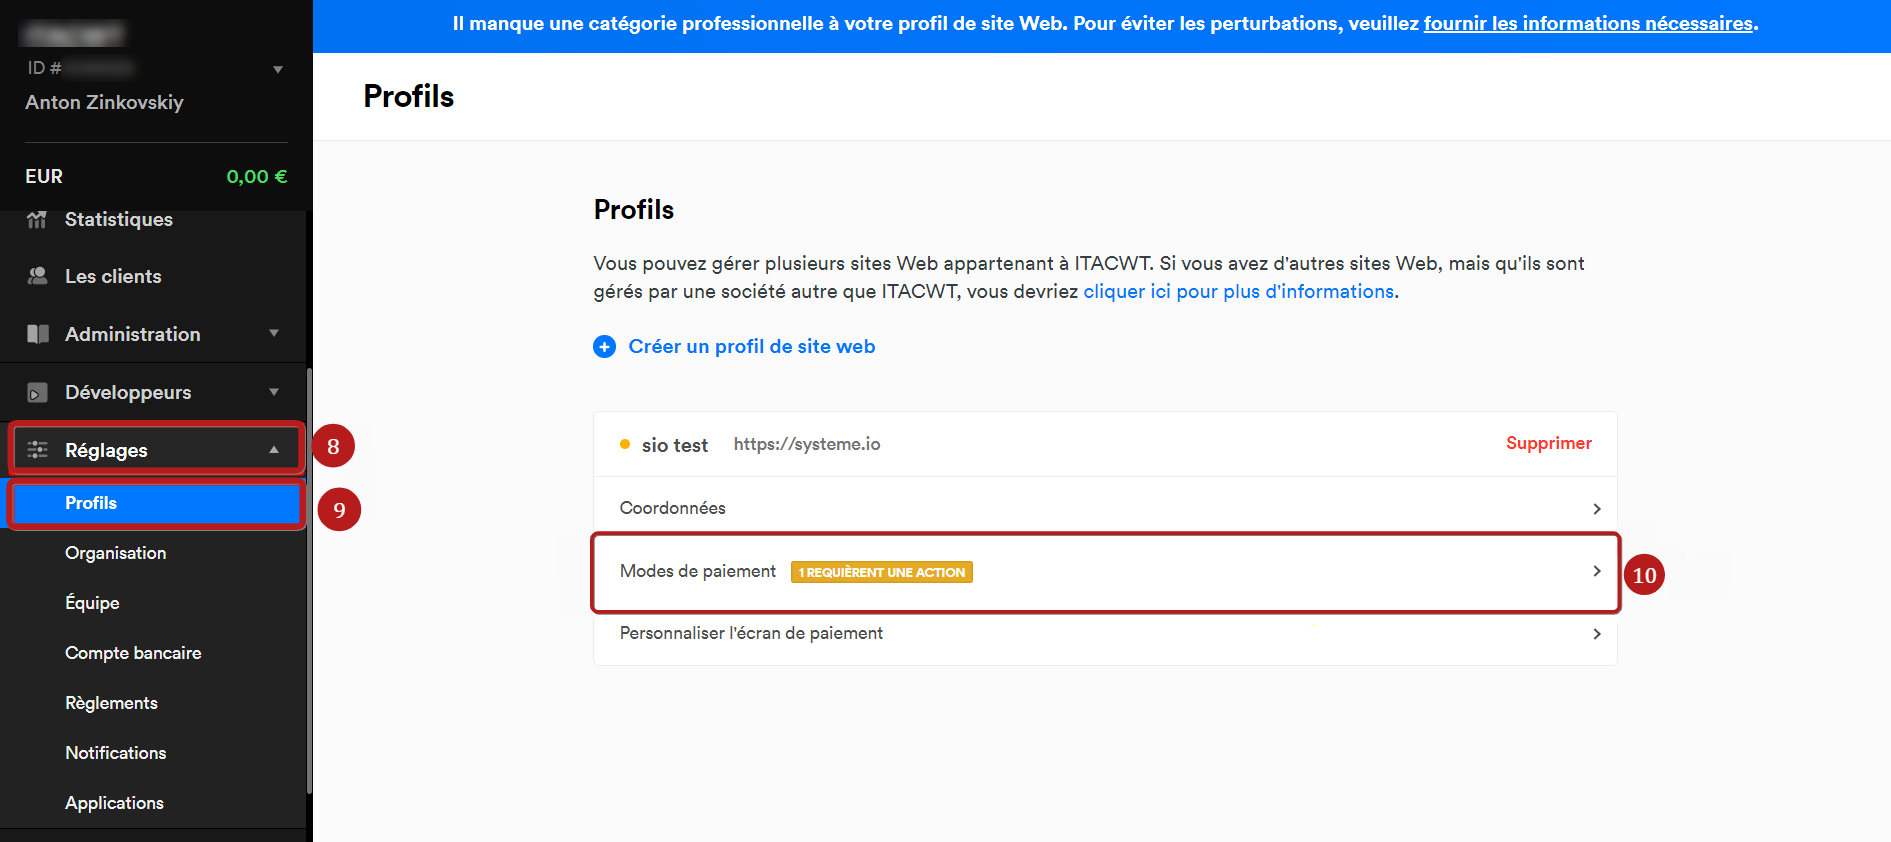
Task: Expand the Développeurs menu arrow
Action: [274, 392]
